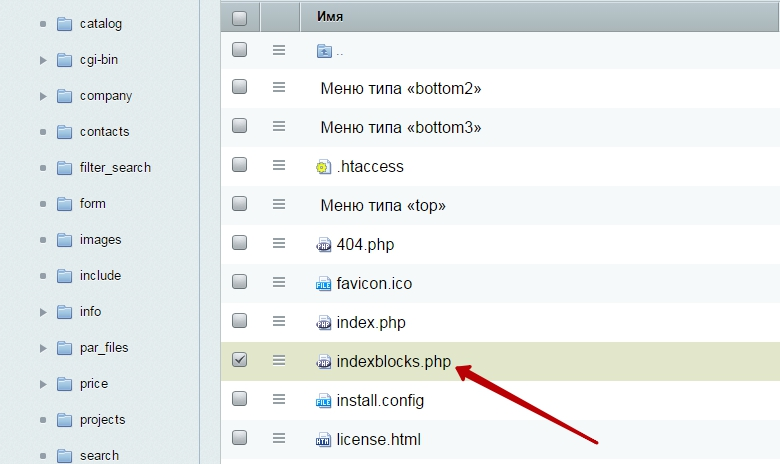Open the hamburger action menu for index.php
Screen dimensions: 780x464
tap(279, 322)
